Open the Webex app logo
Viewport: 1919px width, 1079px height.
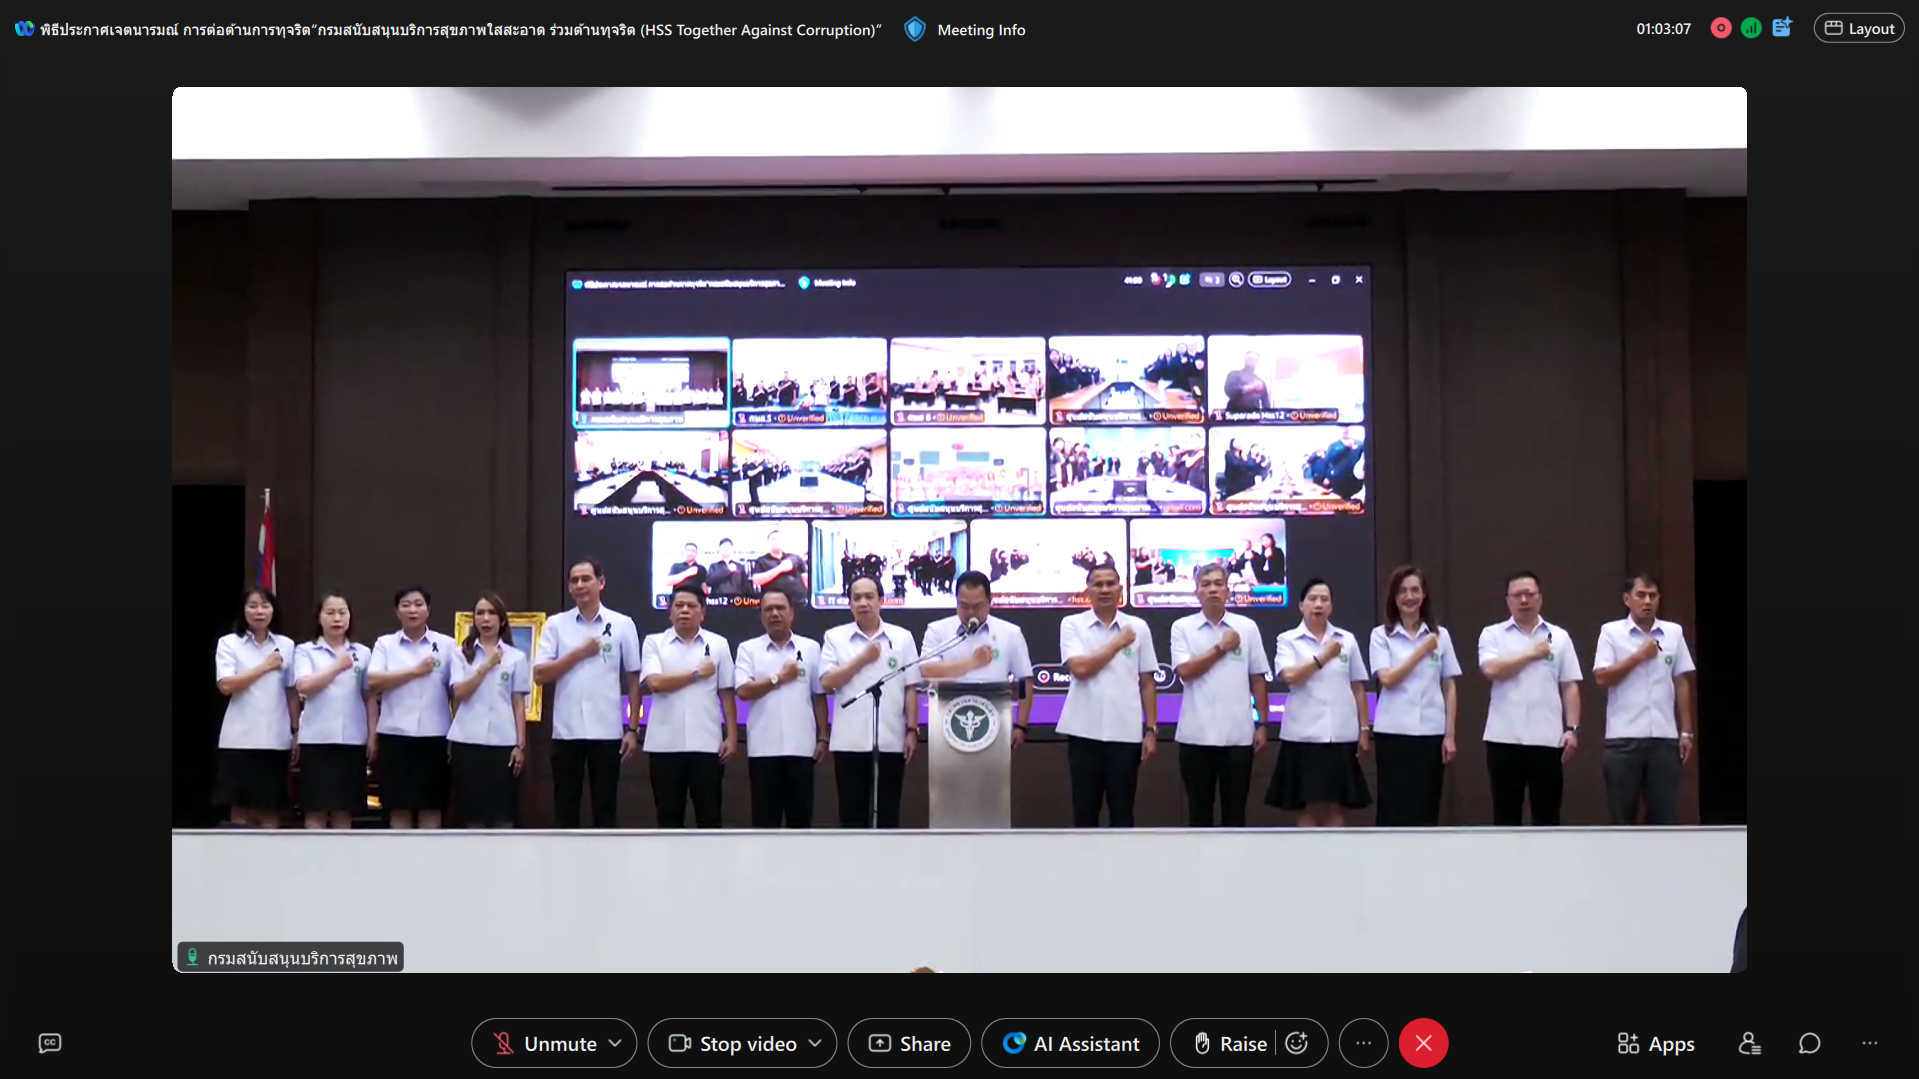coord(24,29)
